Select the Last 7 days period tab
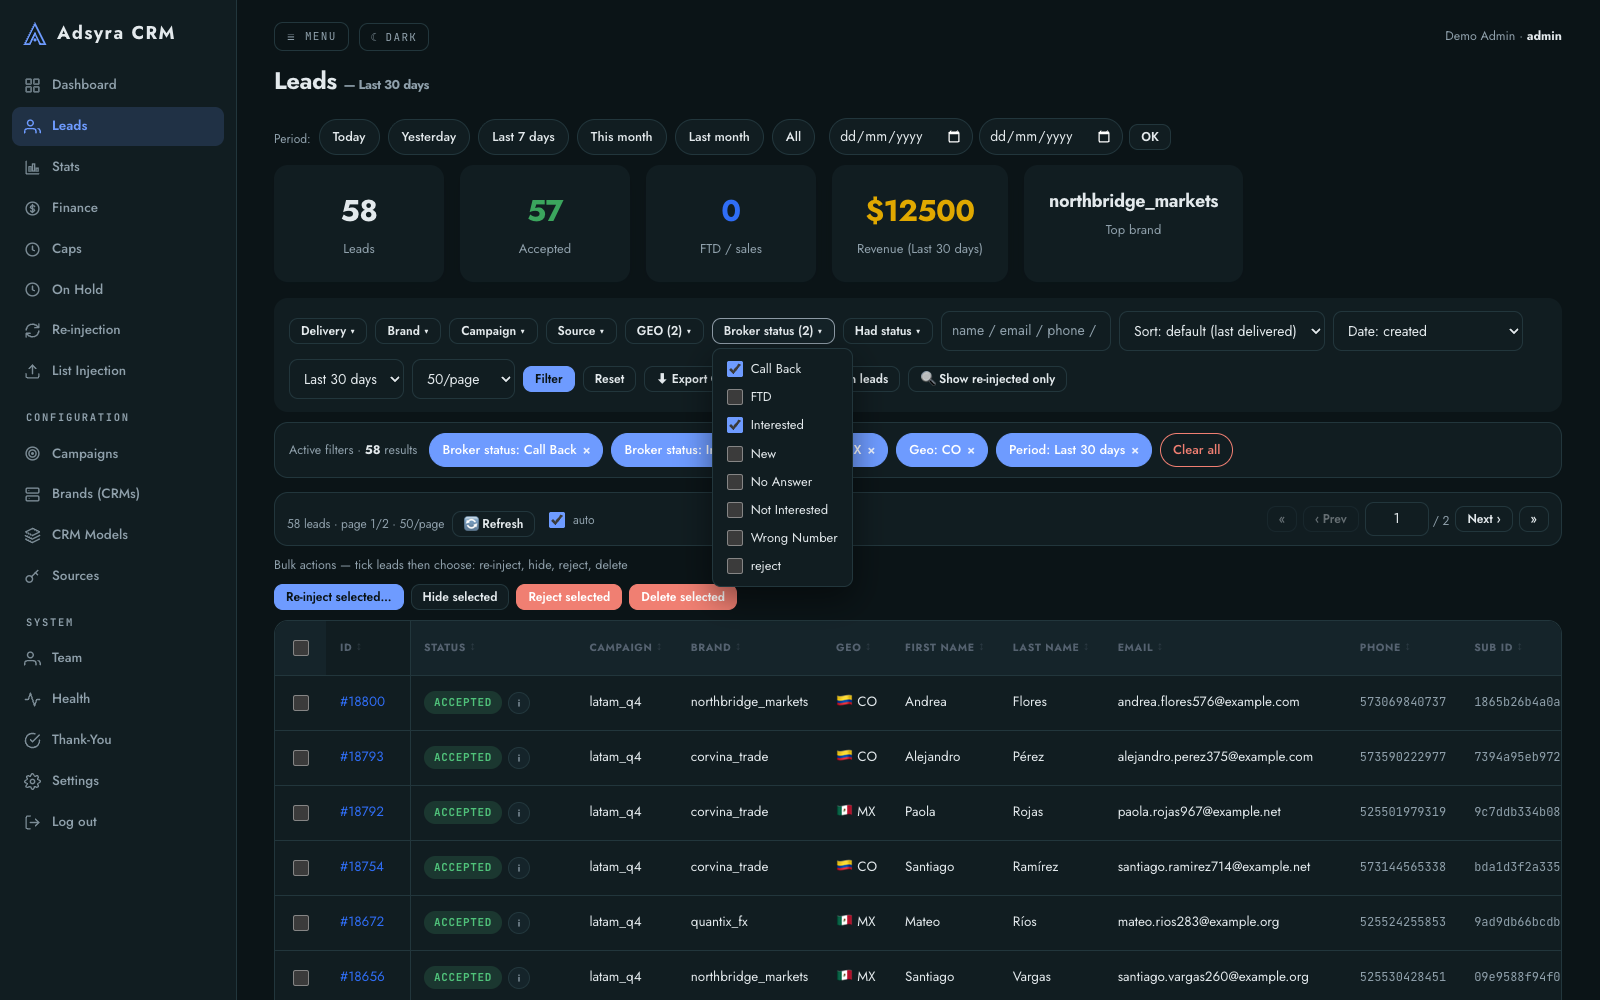1600x1000 pixels. click(523, 137)
